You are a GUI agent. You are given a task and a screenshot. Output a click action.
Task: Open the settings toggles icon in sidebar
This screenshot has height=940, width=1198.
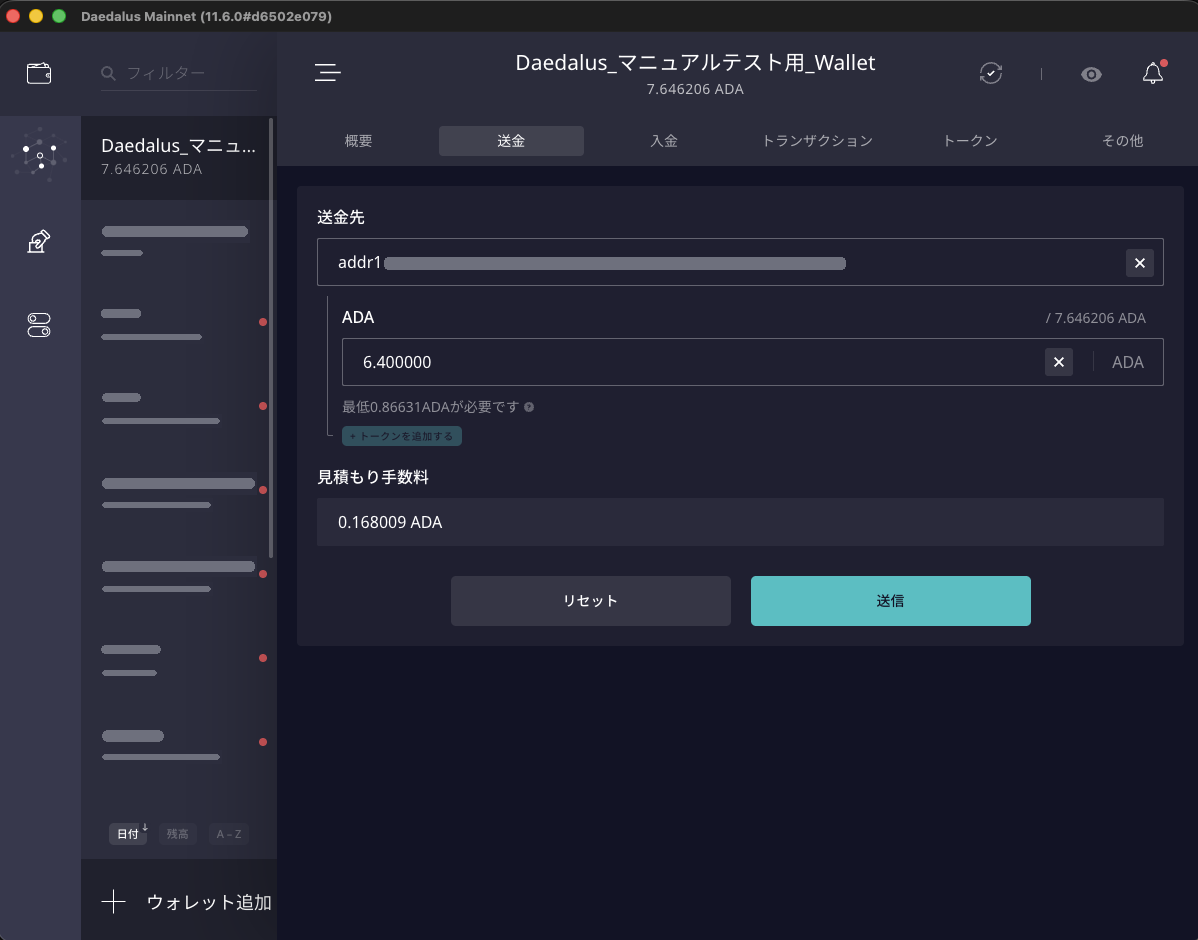pyautogui.click(x=39, y=325)
